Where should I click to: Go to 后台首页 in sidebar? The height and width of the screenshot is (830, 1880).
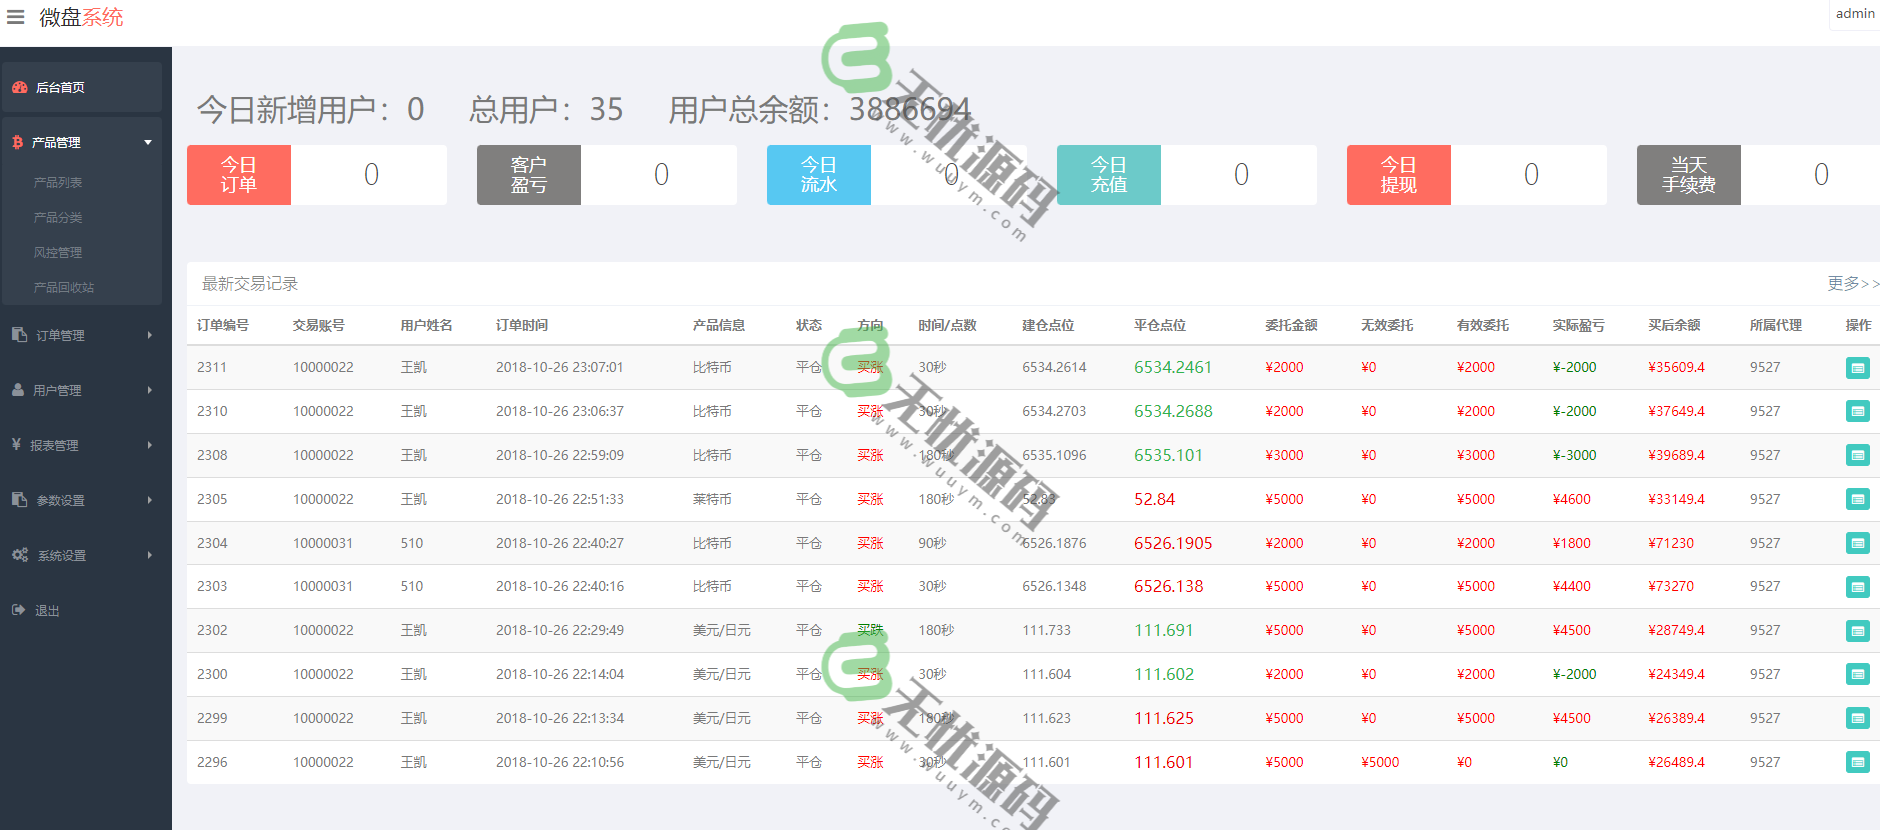(x=81, y=87)
